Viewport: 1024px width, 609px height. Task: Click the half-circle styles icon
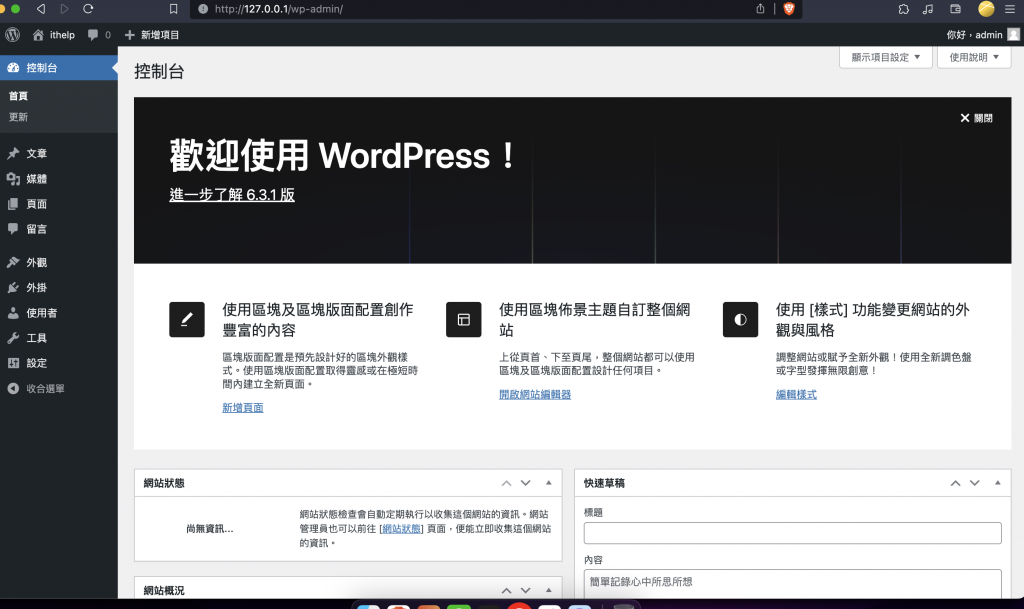coord(741,319)
